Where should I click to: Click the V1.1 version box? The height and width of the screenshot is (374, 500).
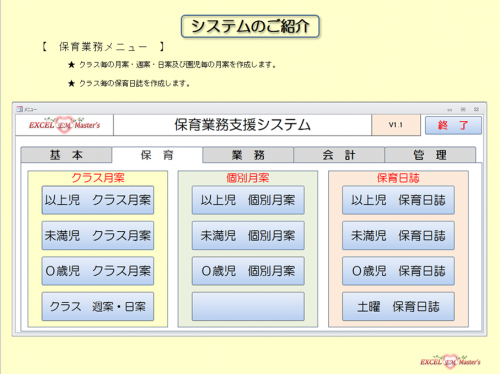(396, 125)
